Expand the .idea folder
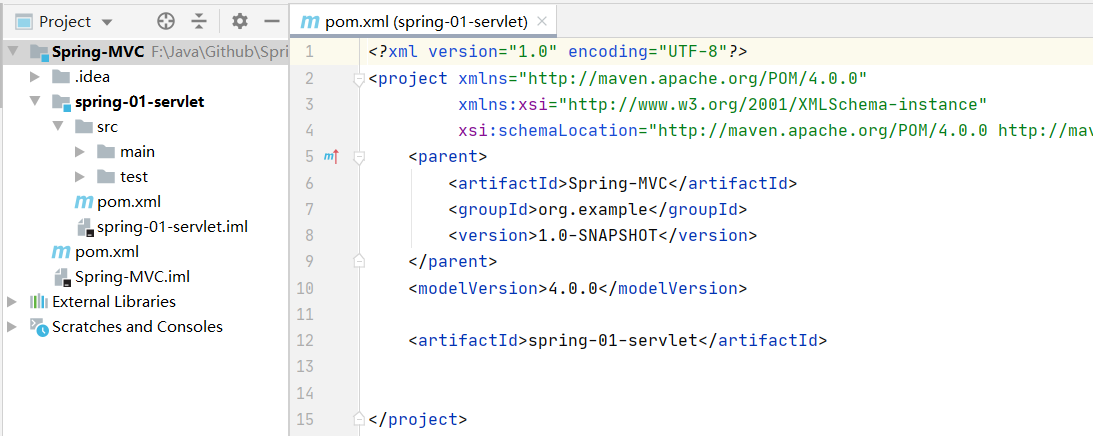The width and height of the screenshot is (1093, 436). [35, 77]
